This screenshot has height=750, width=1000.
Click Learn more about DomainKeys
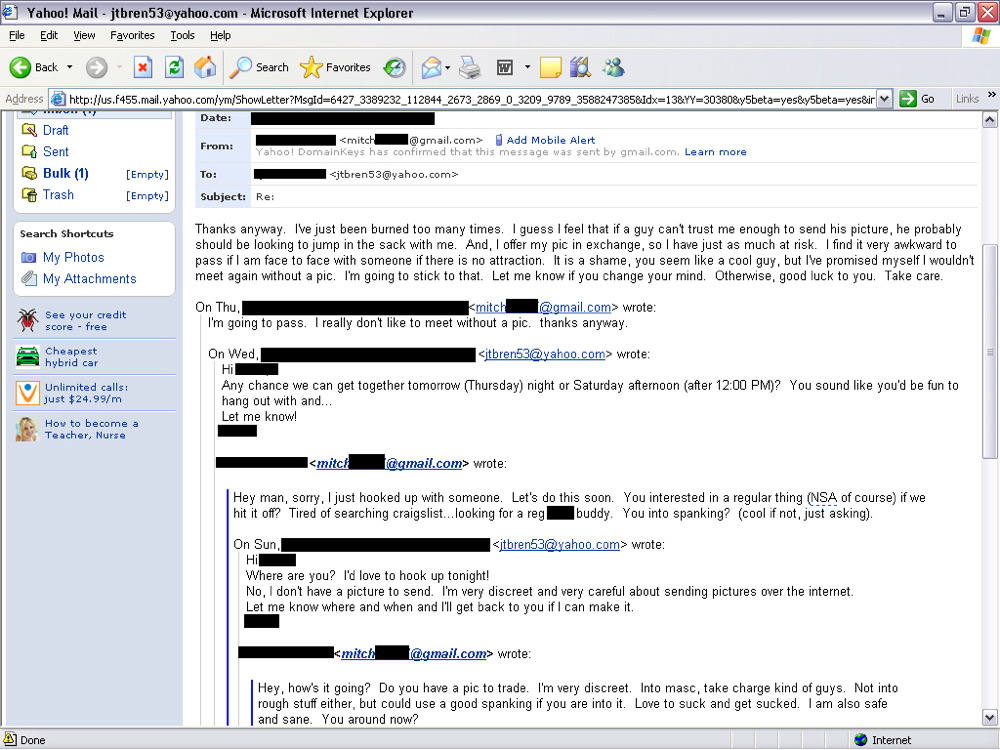[x=716, y=152]
